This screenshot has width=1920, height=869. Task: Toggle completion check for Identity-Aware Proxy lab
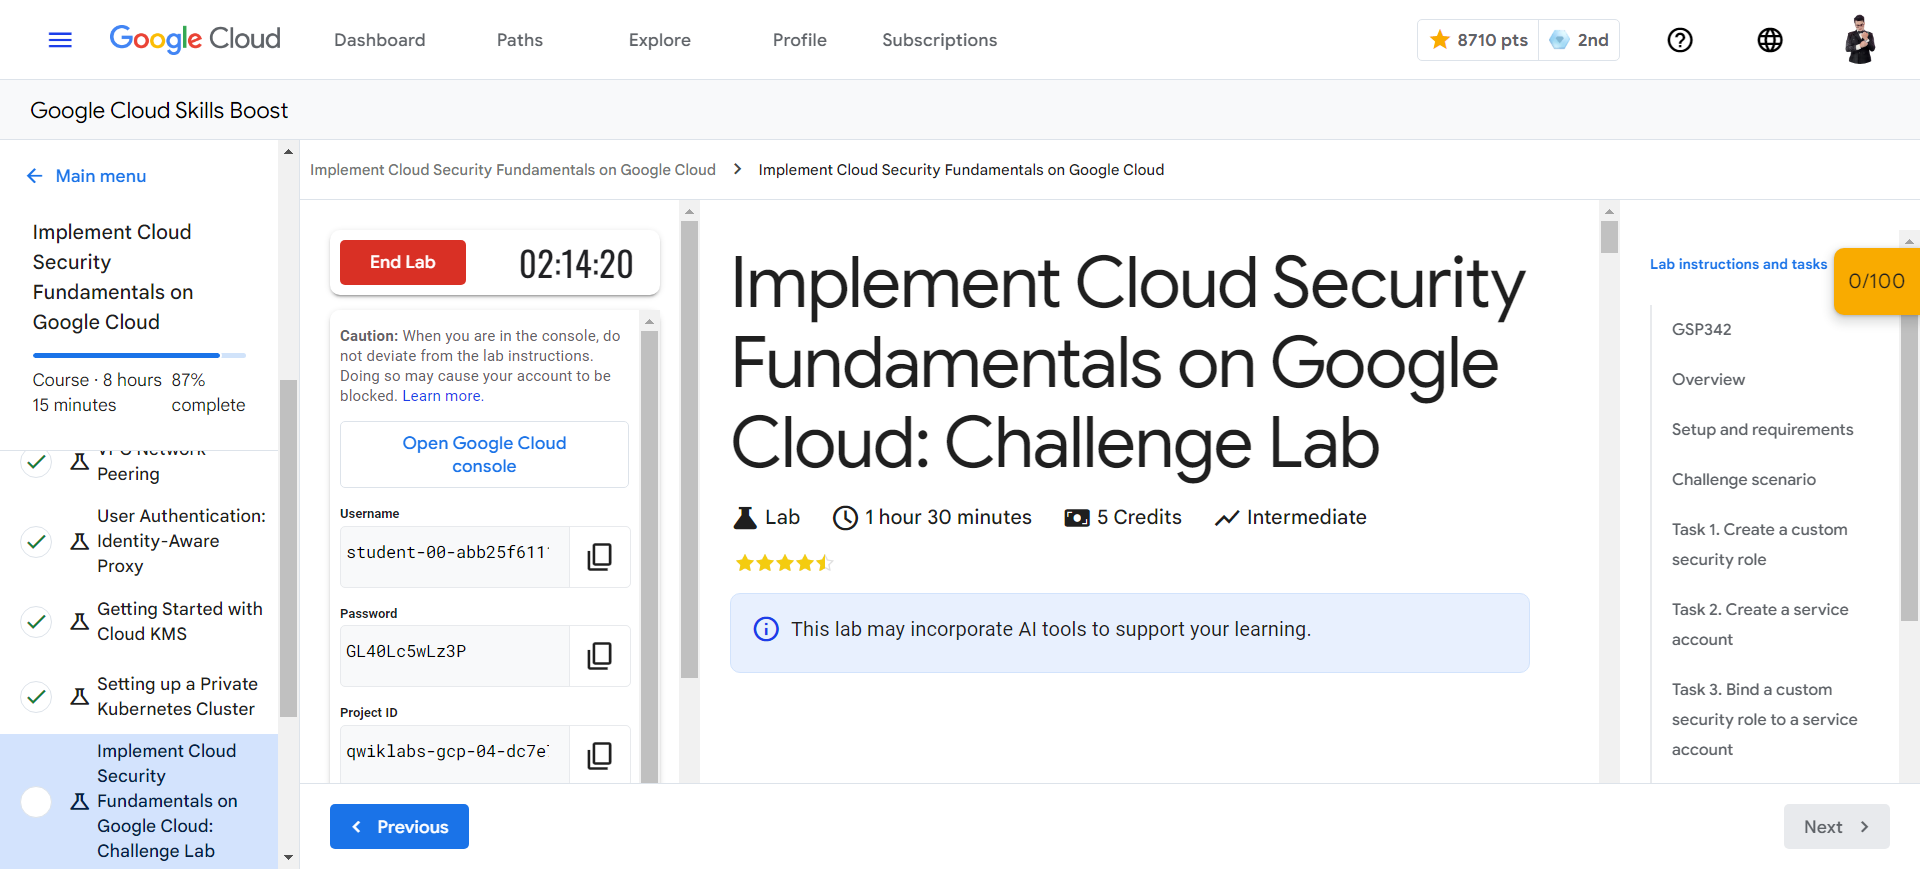point(37,541)
